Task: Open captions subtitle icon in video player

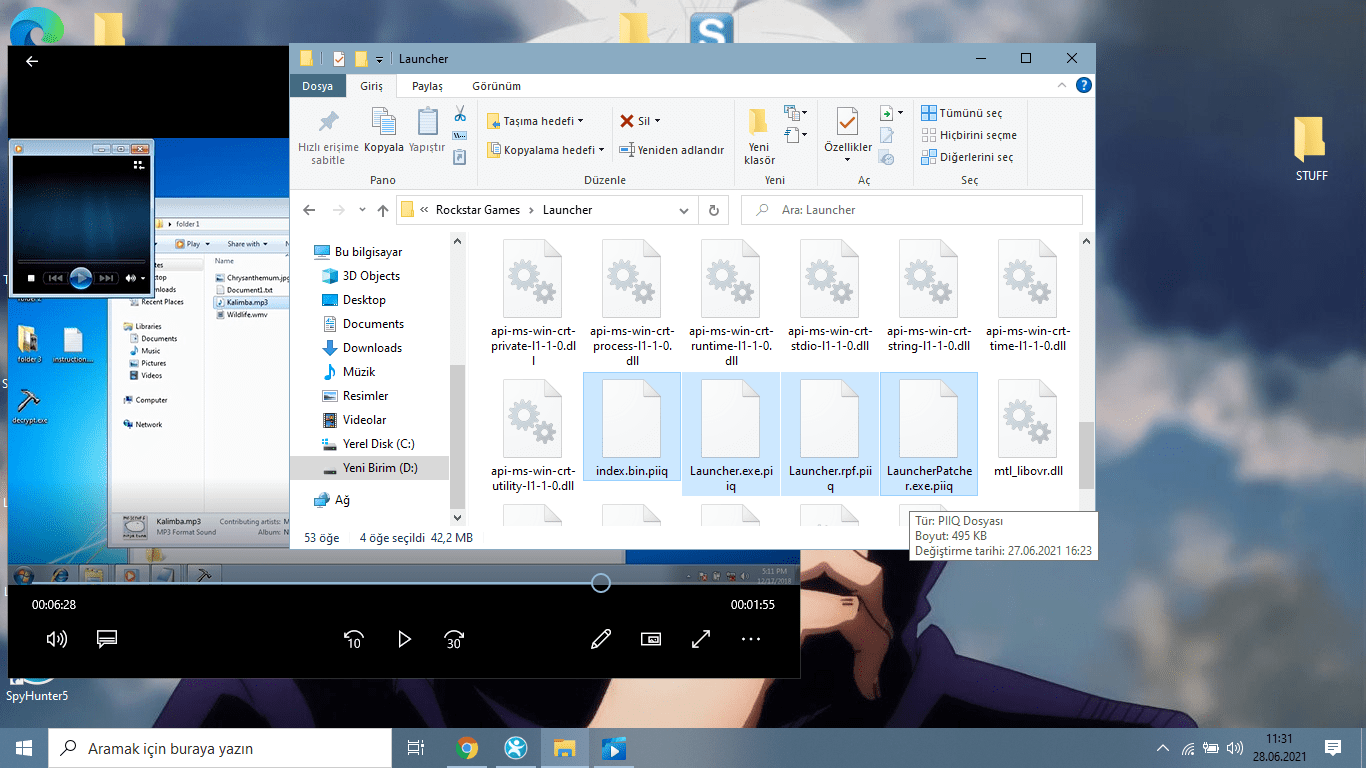Action: tap(108, 639)
